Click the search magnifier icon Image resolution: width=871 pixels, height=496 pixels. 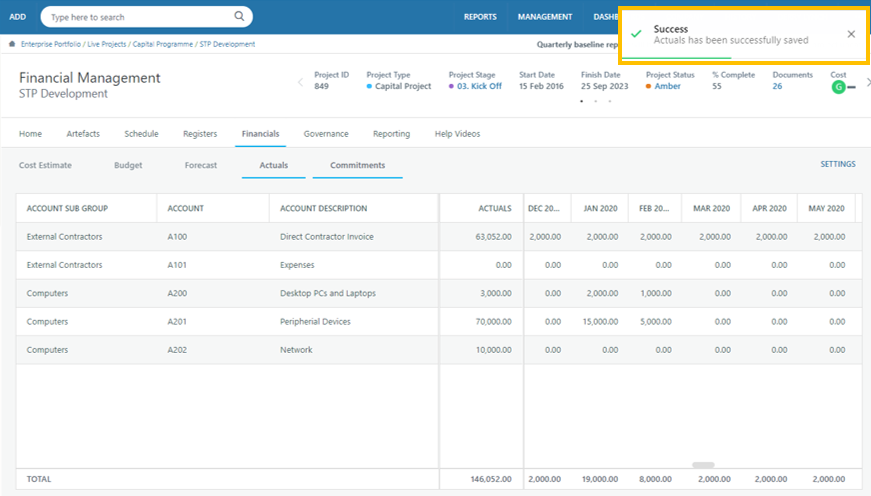239,16
